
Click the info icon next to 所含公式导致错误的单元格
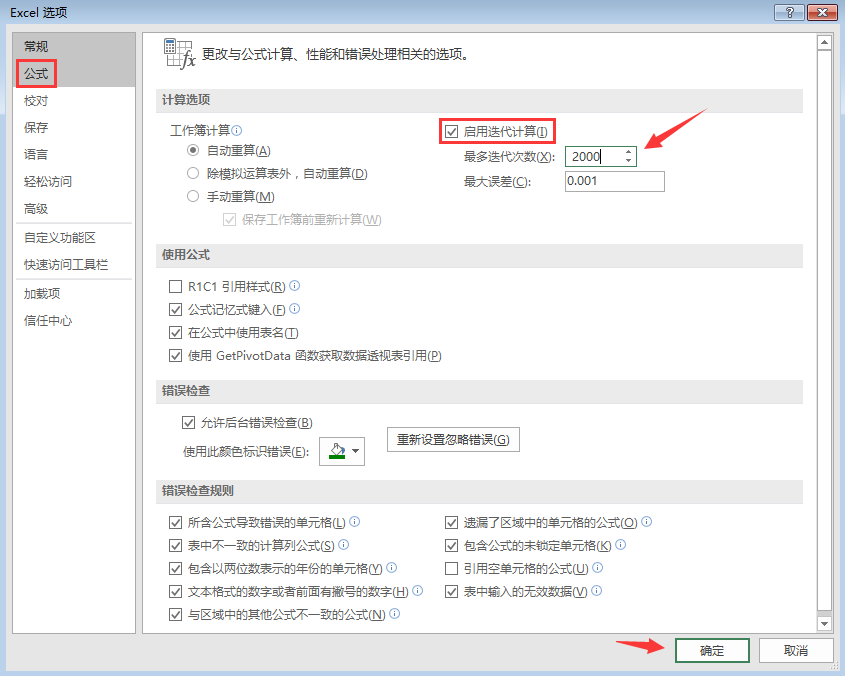point(355,521)
